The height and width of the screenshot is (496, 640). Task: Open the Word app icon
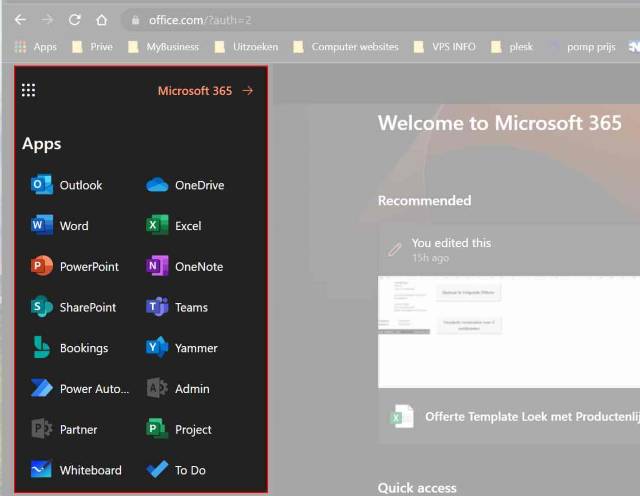click(42, 226)
